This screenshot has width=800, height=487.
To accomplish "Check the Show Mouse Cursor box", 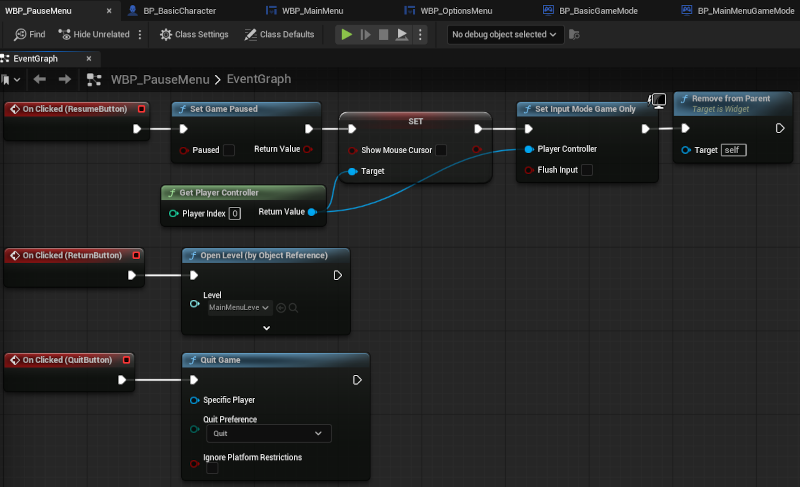I will click(441, 150).
